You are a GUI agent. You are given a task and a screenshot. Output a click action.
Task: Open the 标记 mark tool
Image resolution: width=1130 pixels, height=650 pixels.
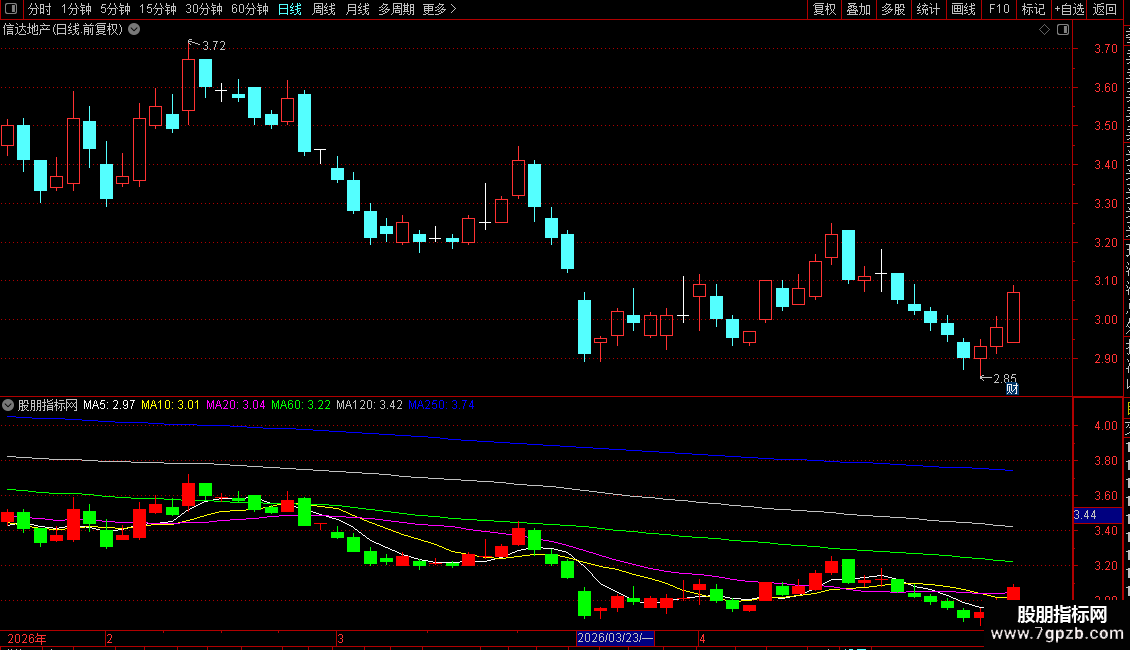pyautogui.click(x=1033, y=9)
